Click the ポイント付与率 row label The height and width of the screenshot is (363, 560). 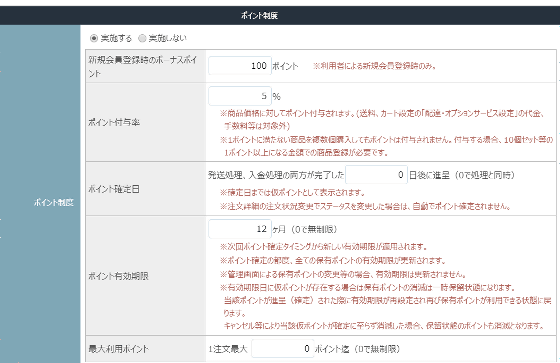pos(114,122)
